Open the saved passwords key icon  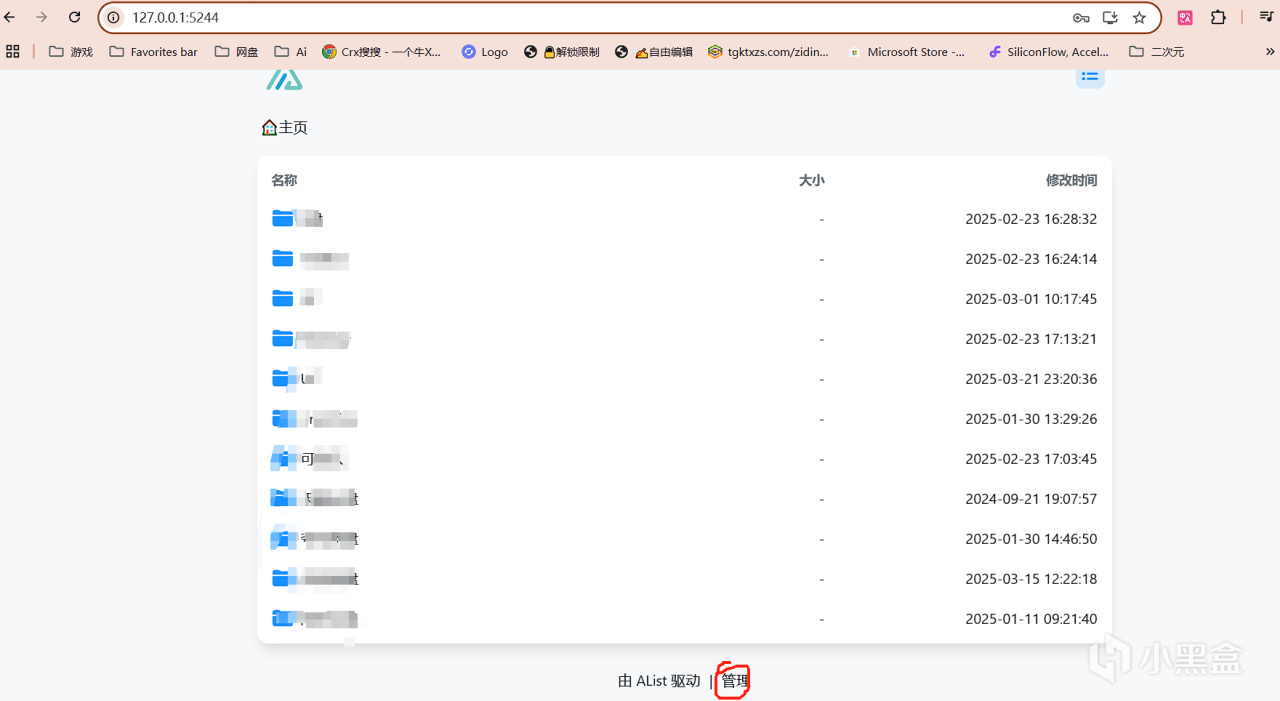pyautogui.click(x=1081, y=17)
